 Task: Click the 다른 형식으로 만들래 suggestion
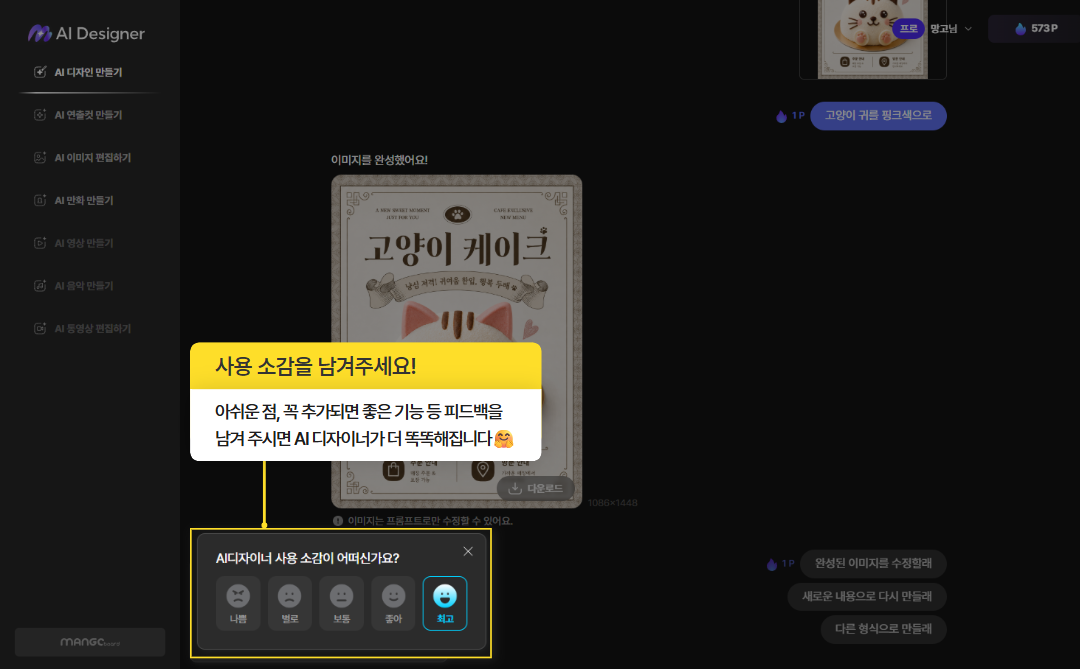[x=884, y=629]
